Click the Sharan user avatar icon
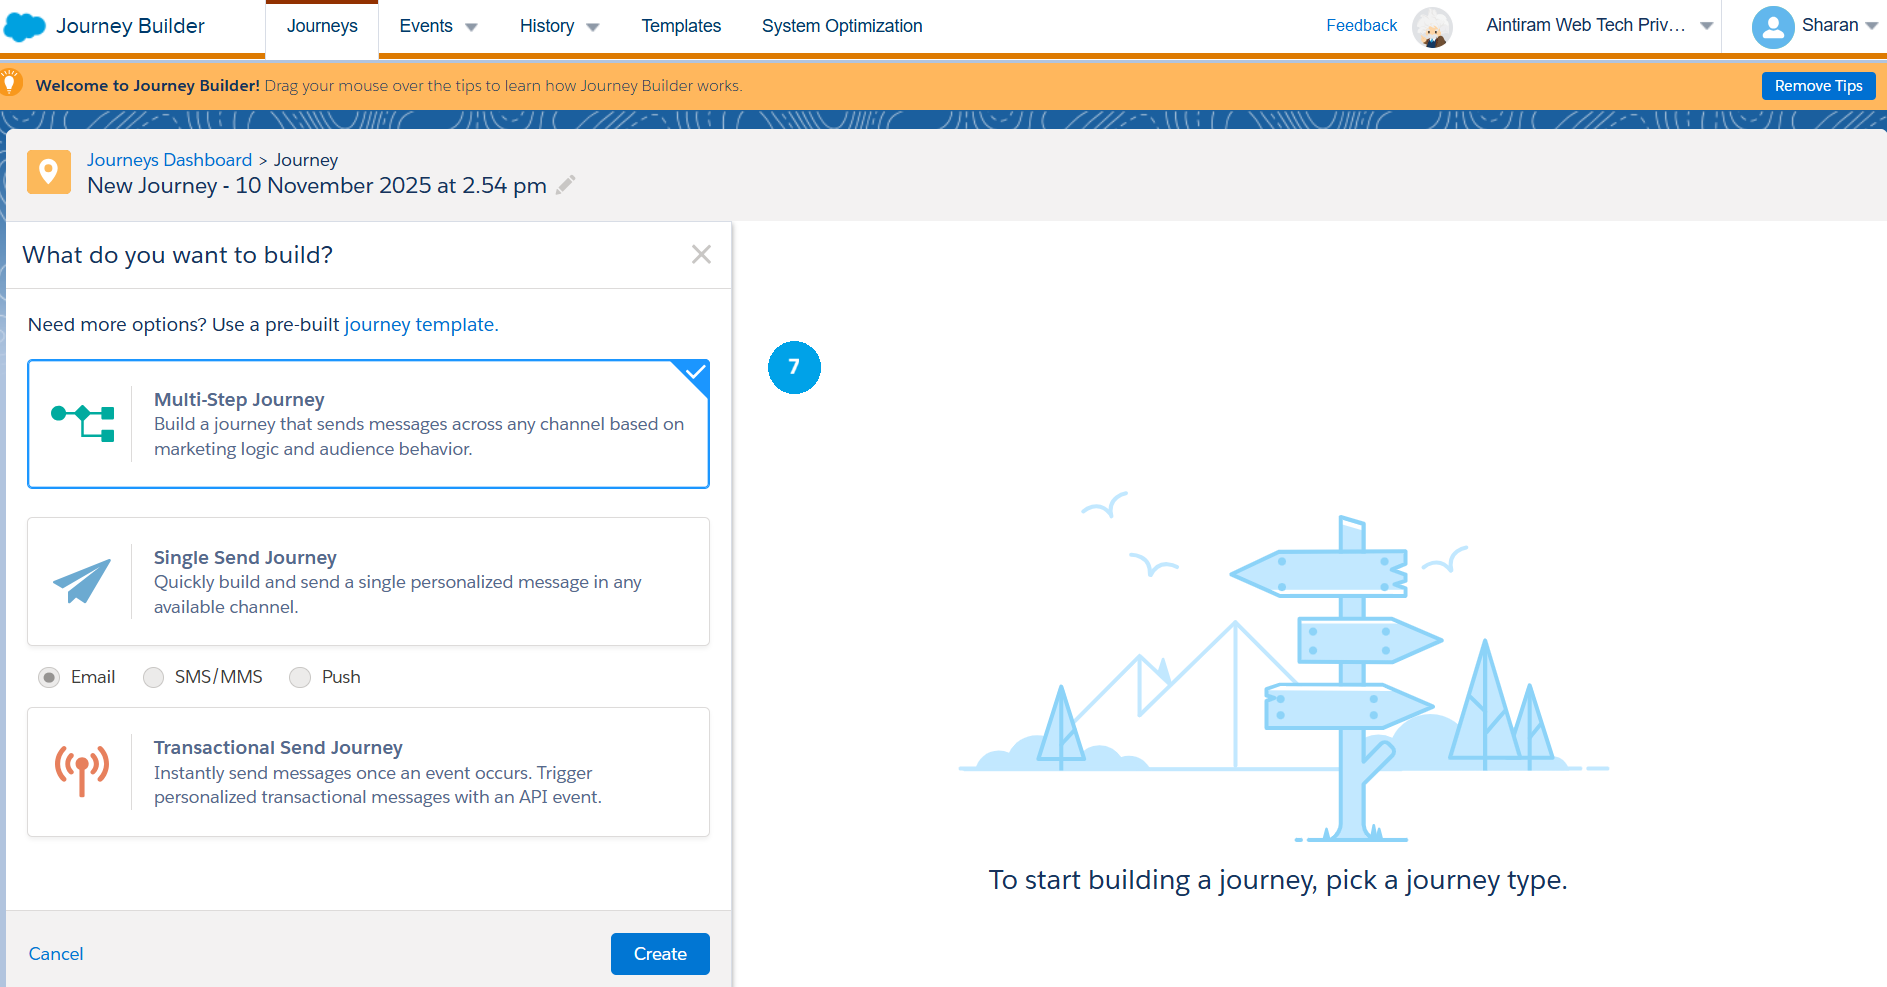The width and height of the screenshot is (1887, 987). click(1772, 27)
